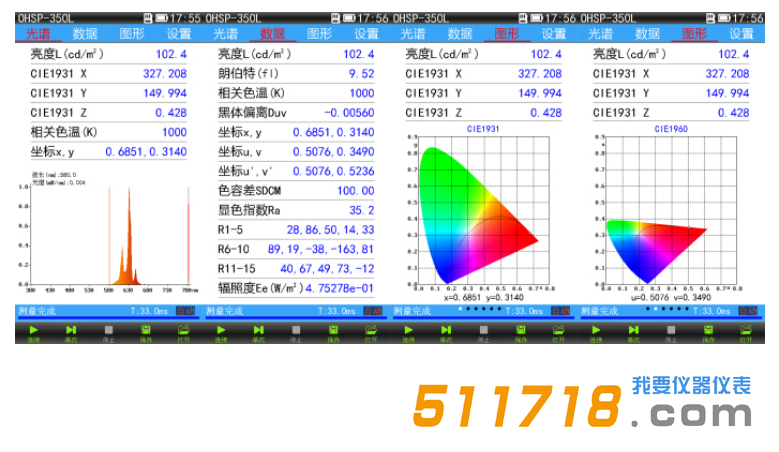Click the save icon on the CIE1960 screen
This screenshot has width=779, height=452.
pyautogui.click(x=708, y=330)
